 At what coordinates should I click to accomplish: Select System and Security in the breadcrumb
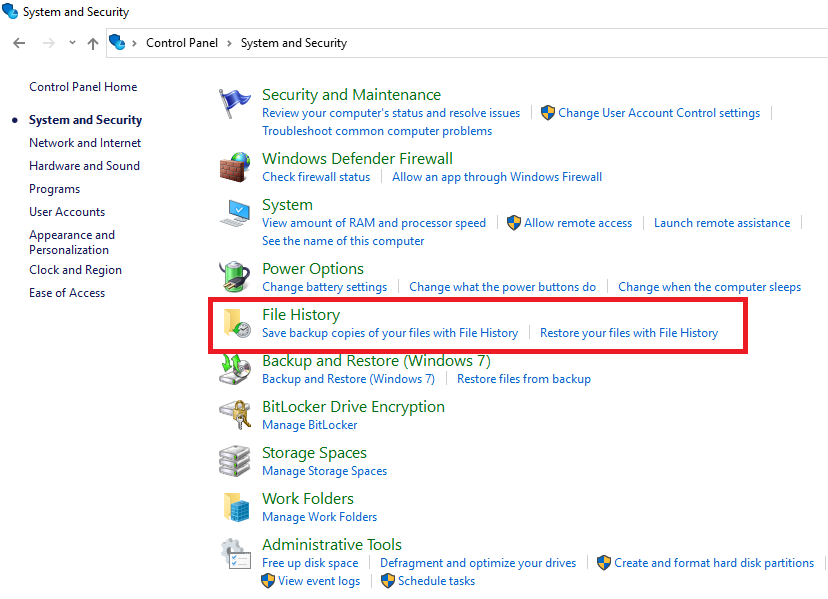(294, 43)
